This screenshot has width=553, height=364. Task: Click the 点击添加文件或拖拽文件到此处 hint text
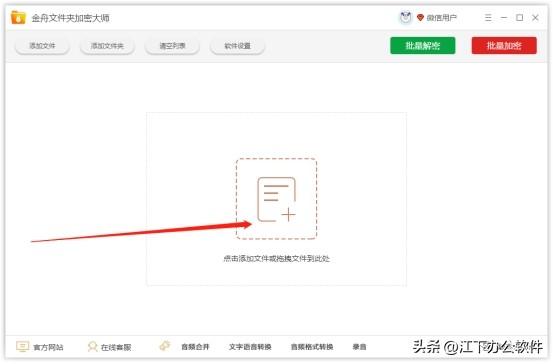coord(276,259)
